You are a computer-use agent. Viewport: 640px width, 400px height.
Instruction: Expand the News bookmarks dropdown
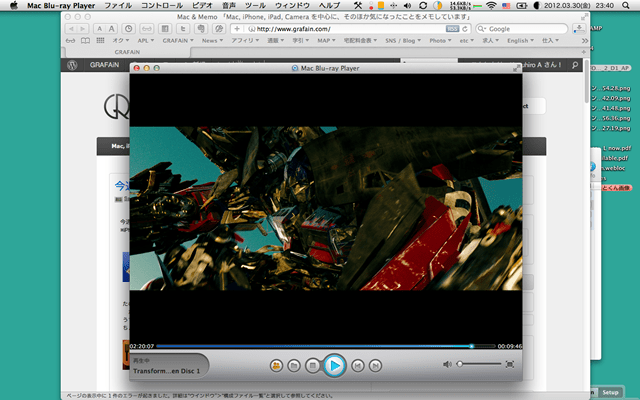pos(212,40)
